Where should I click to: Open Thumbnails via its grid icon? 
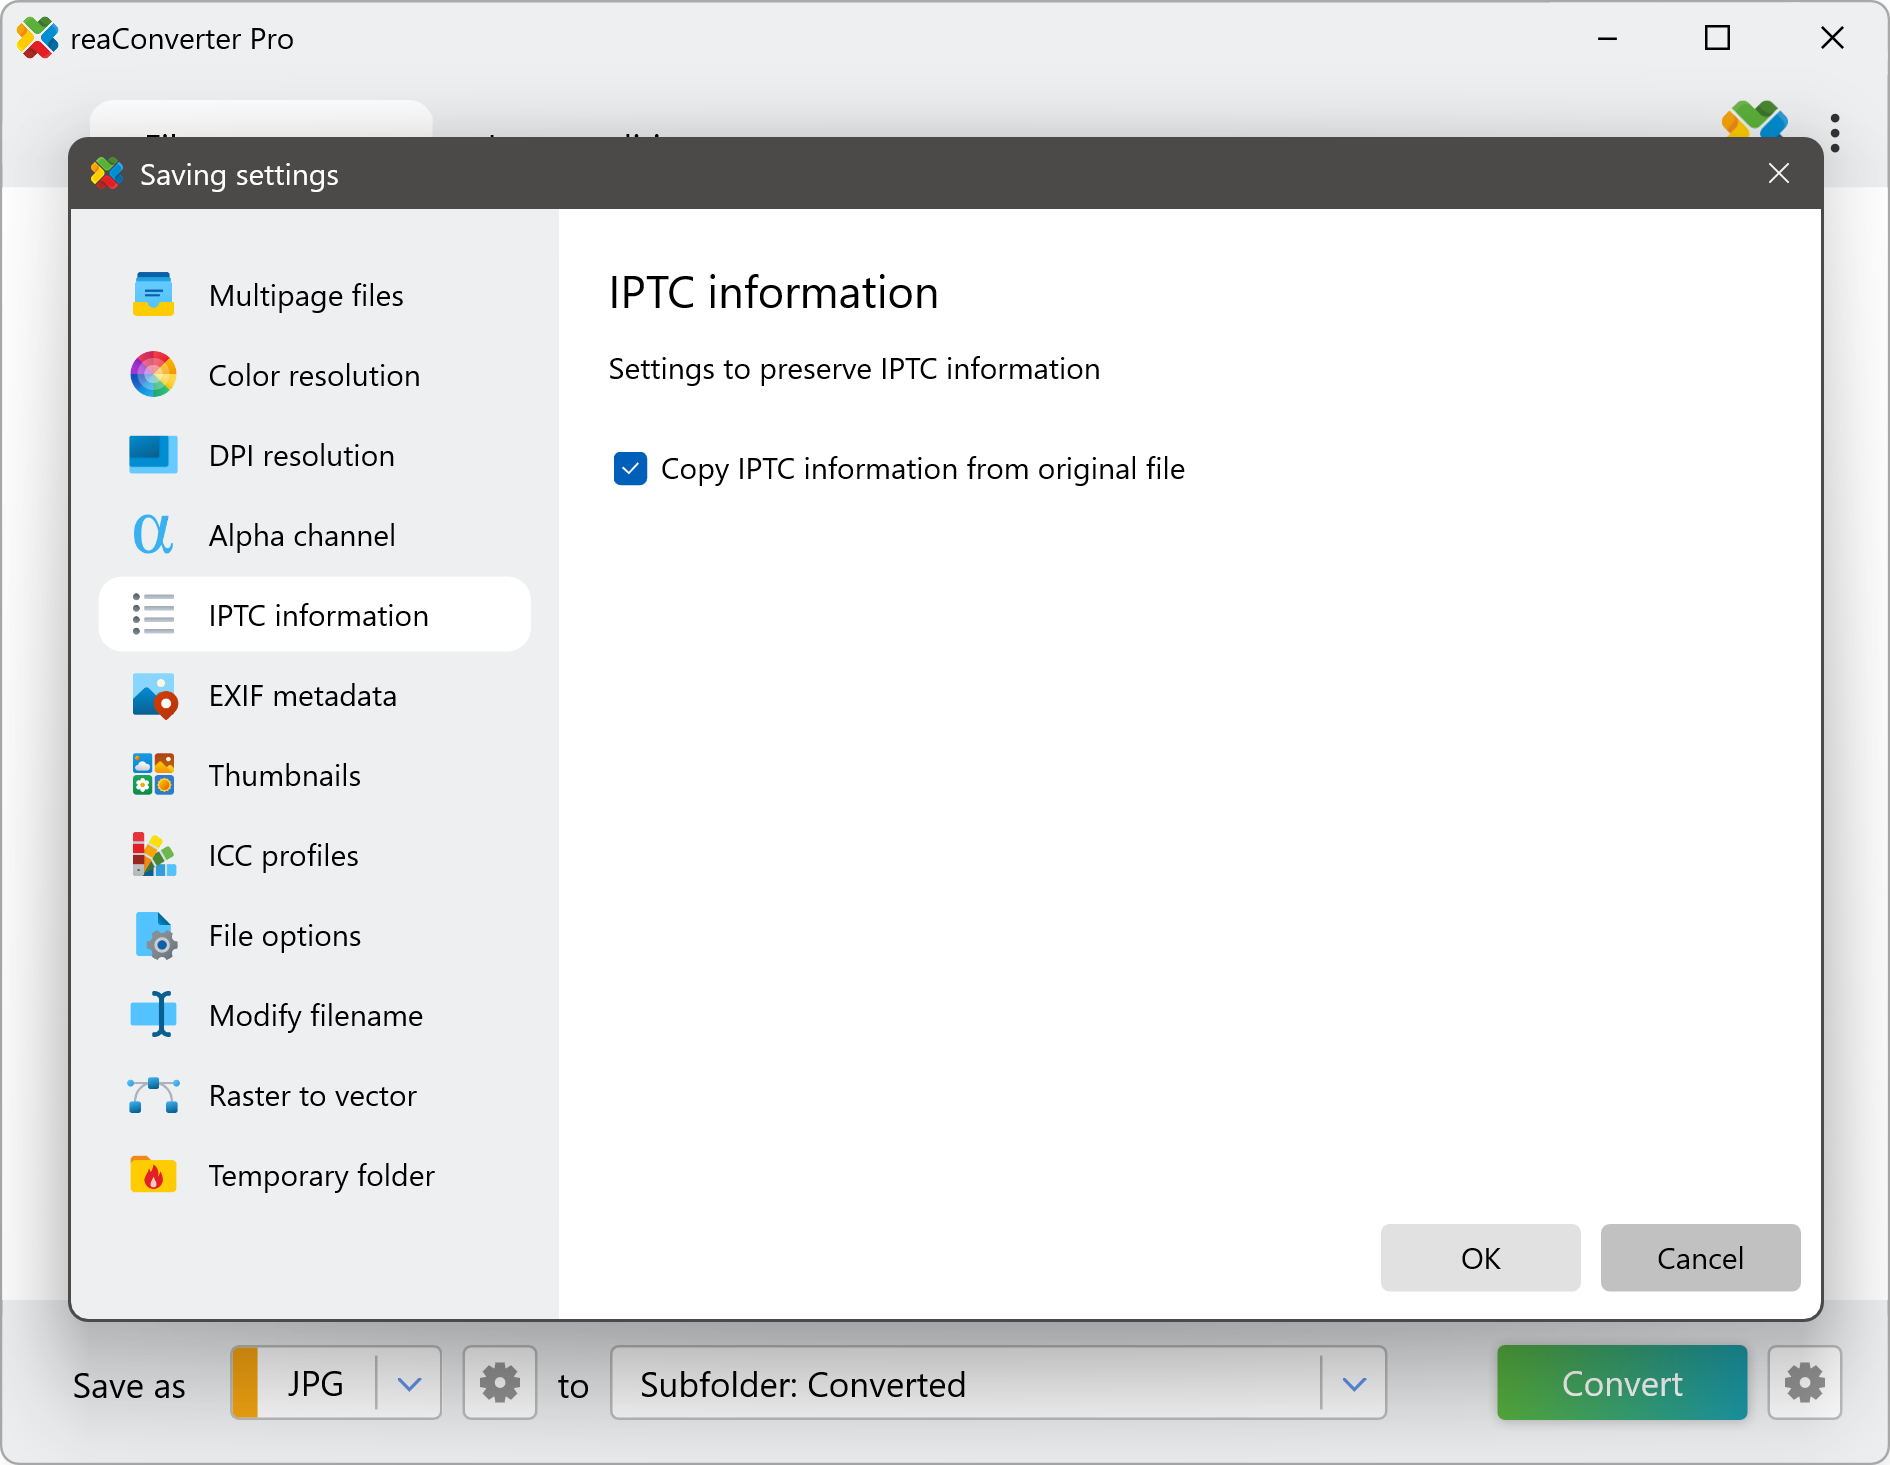click(x=153, y=775)
